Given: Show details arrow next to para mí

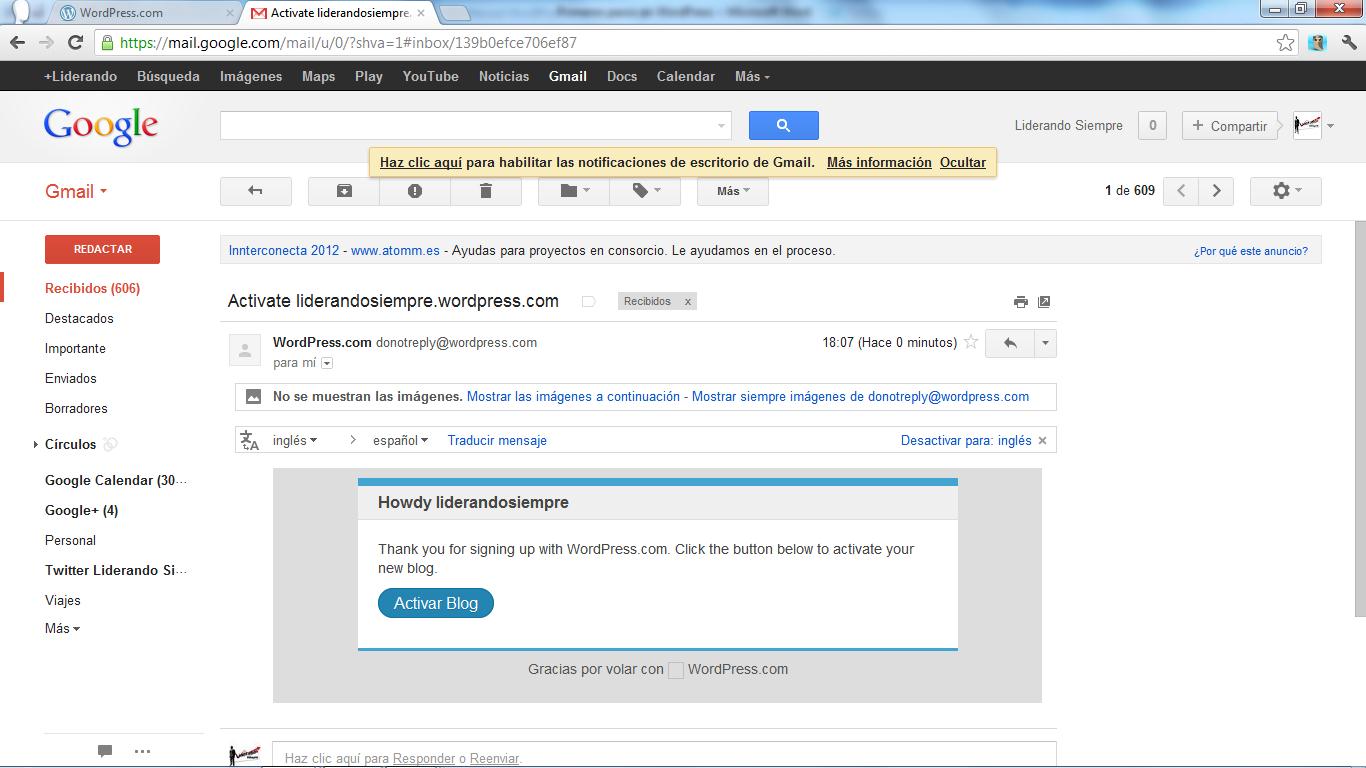Looking at the screenshot, I should click(x=327, y=363).
